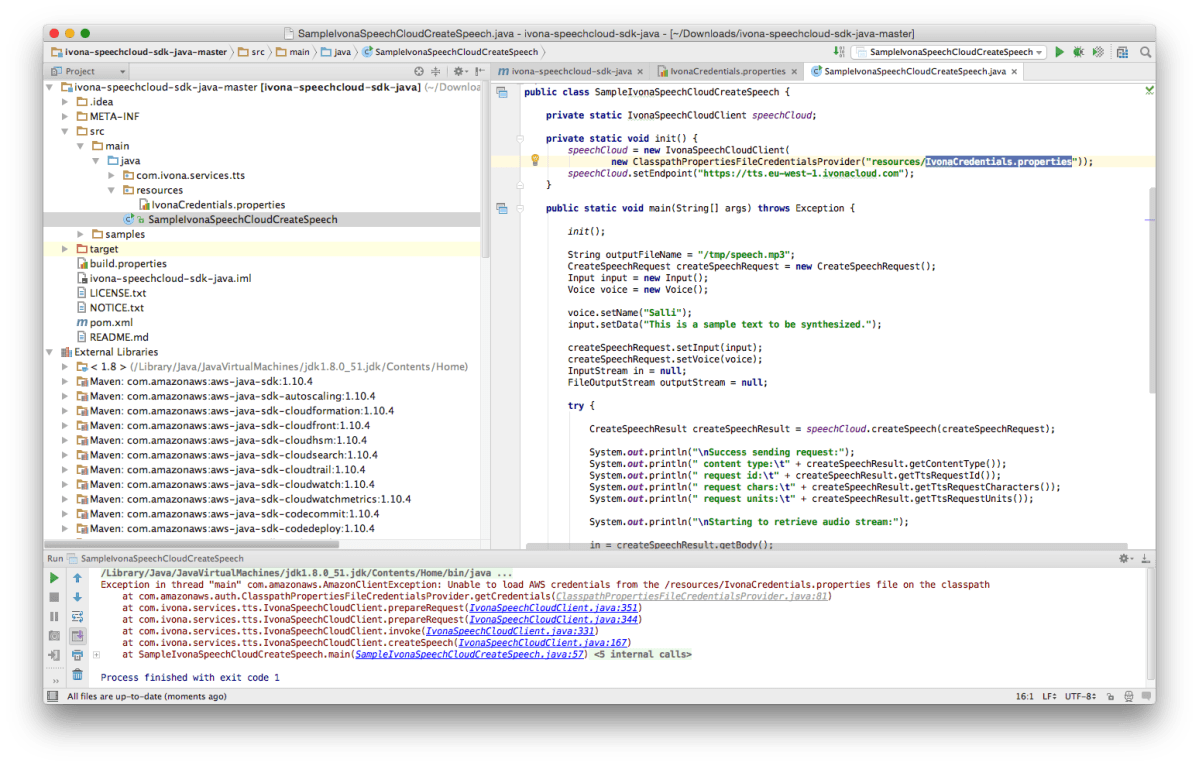
Task: Select README.md in the Project tree
Action: pyautogui.click(x=112, y=337)
